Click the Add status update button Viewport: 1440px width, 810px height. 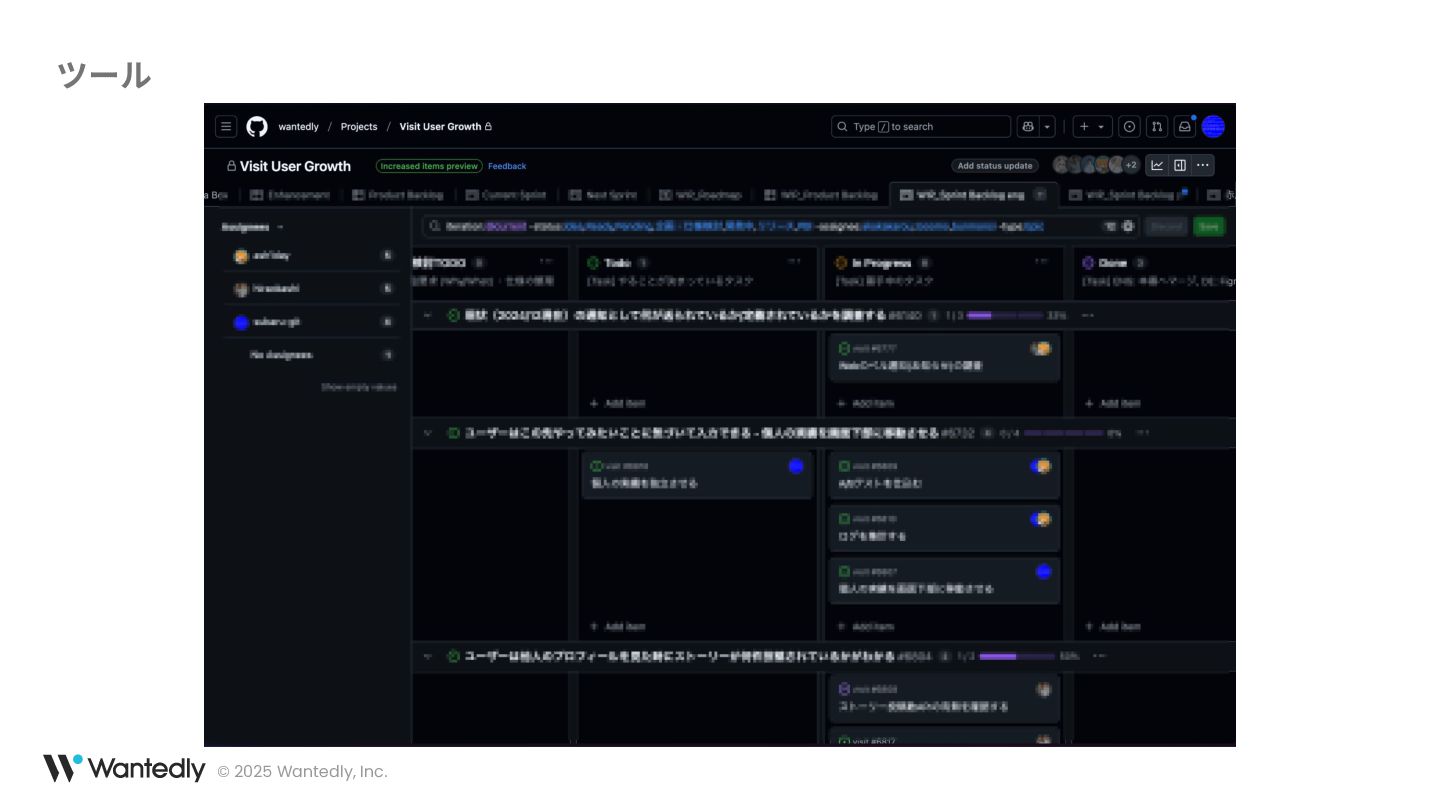click(x=994, y=166)
